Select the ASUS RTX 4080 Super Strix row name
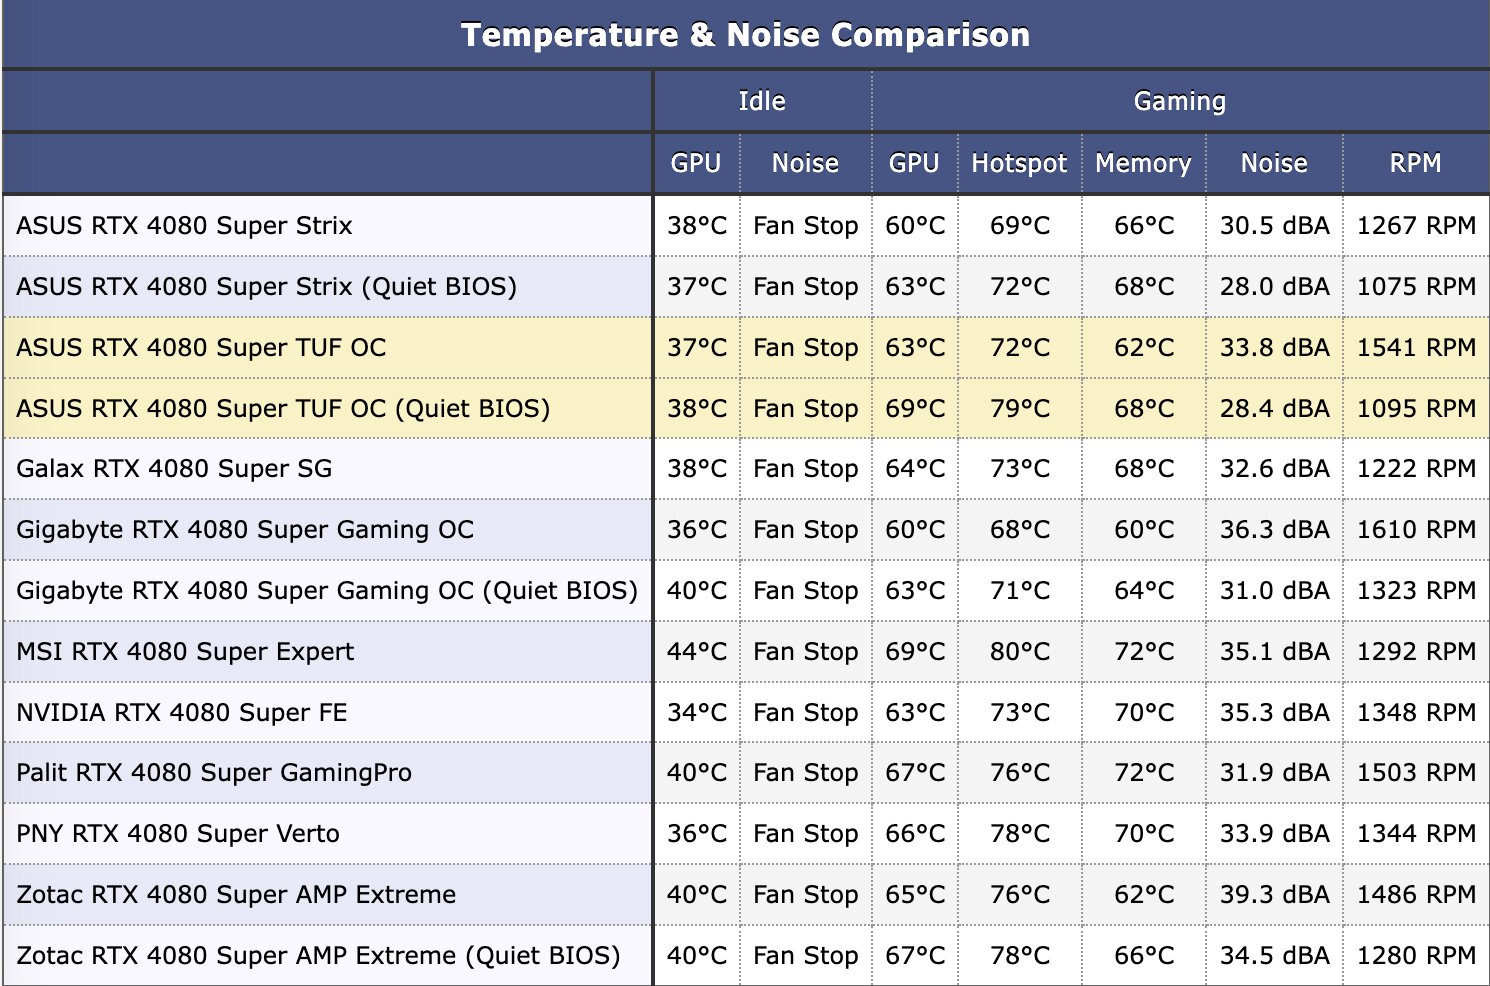The image size is (1490, 986). 184,225
